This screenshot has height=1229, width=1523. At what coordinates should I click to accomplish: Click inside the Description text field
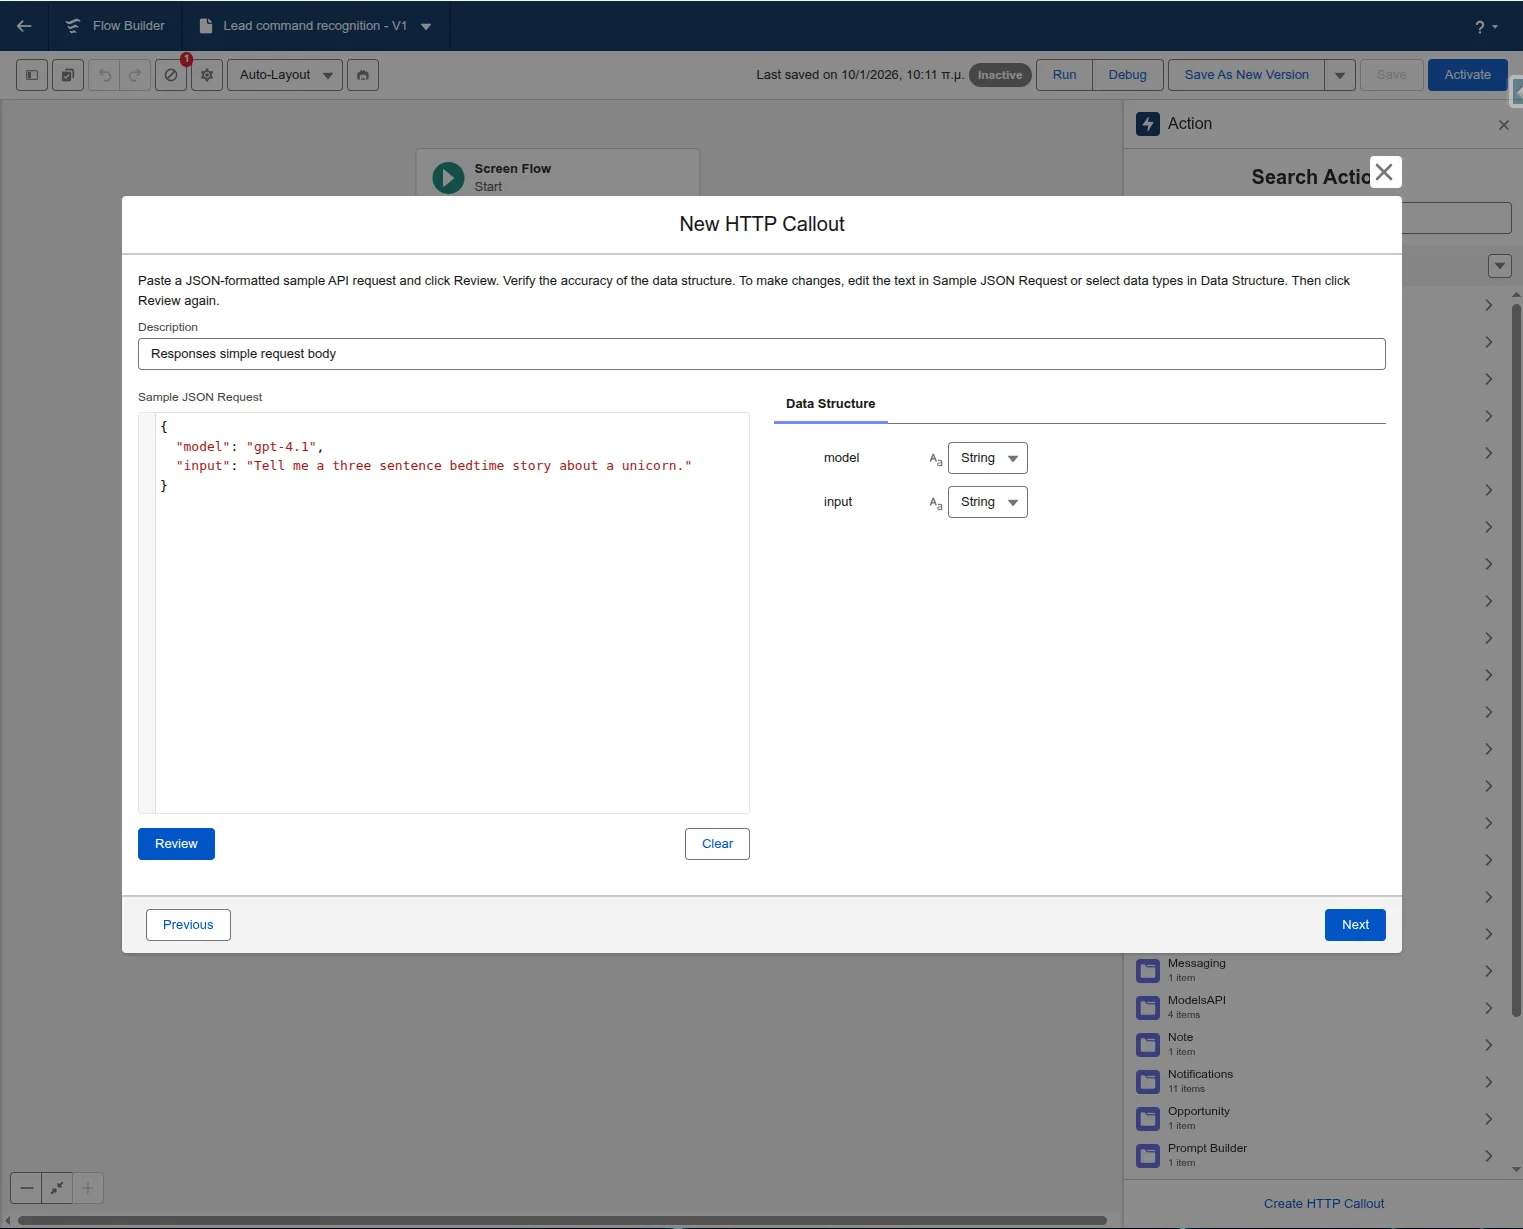click(760, 353)
